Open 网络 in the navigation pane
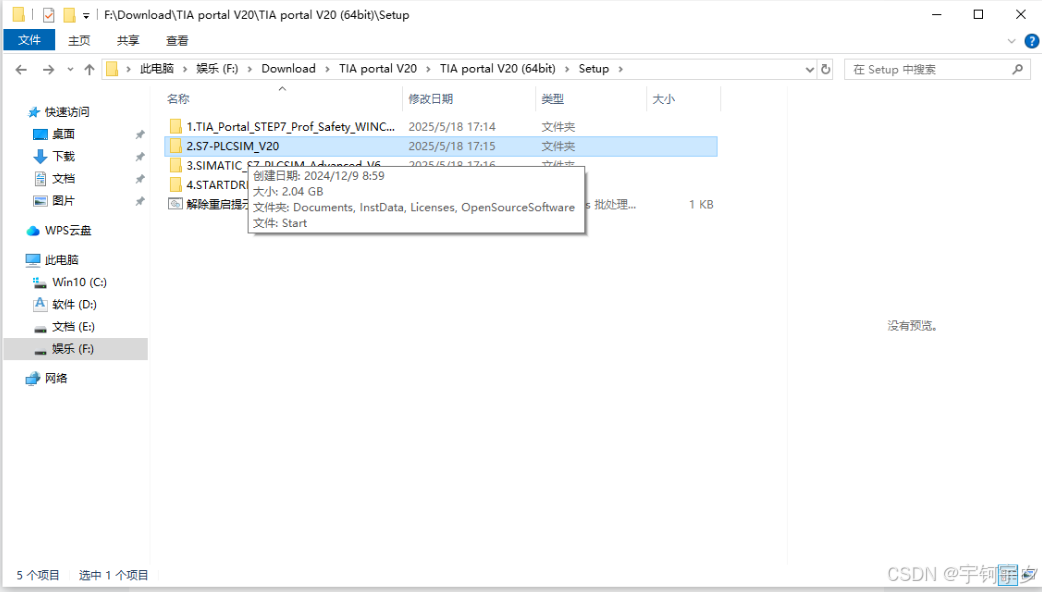 [x=56, y=378]
